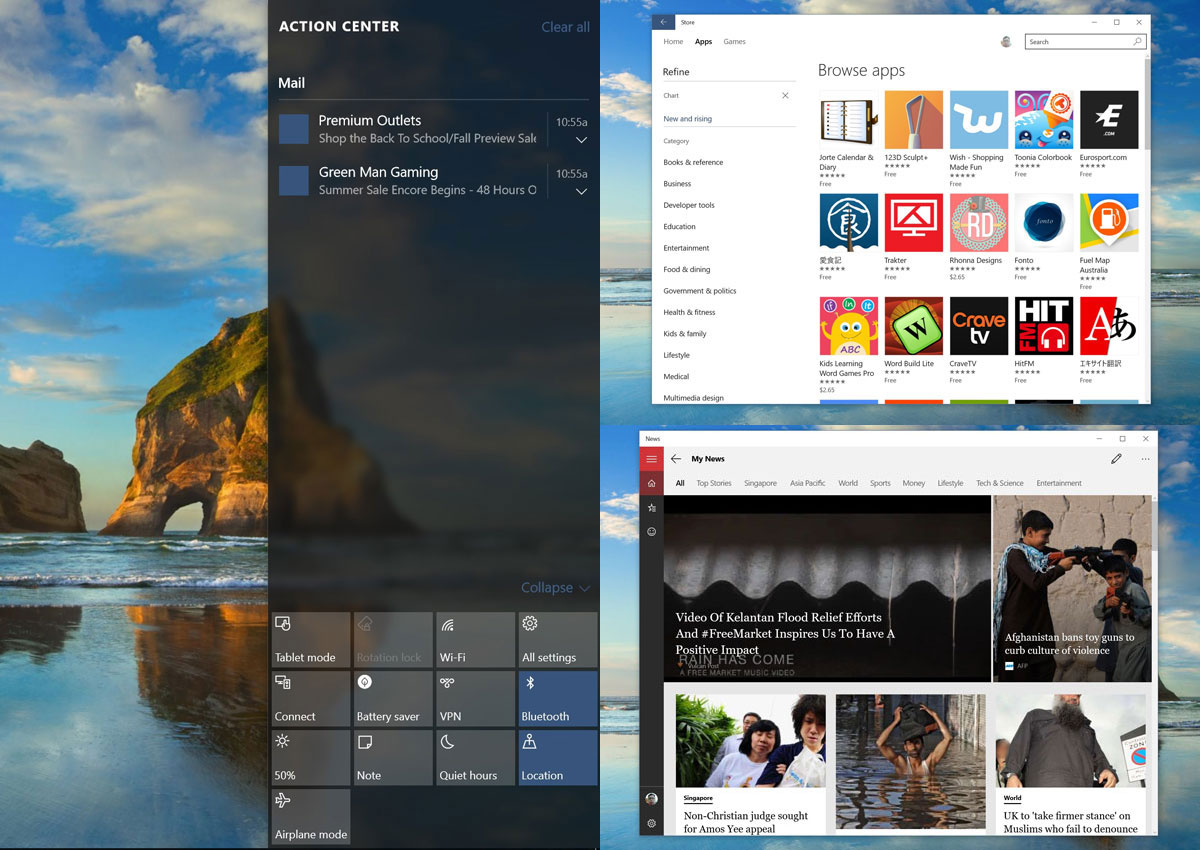Viewport: 1200px width, 850px height.
Task: Disable the Location quick action
Action: [x=557, y=758]
